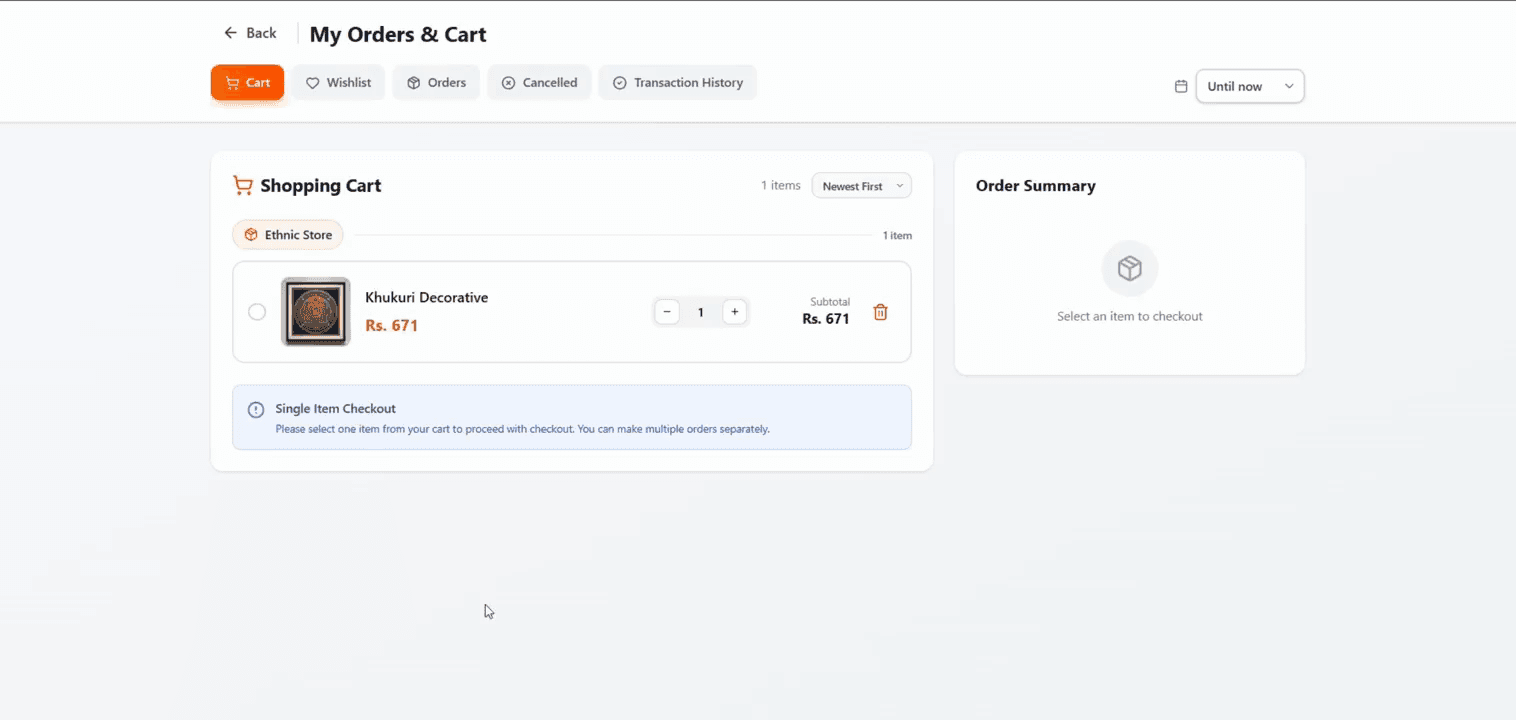Click the Khukuri Decorative product name

(x=426, y=298)
